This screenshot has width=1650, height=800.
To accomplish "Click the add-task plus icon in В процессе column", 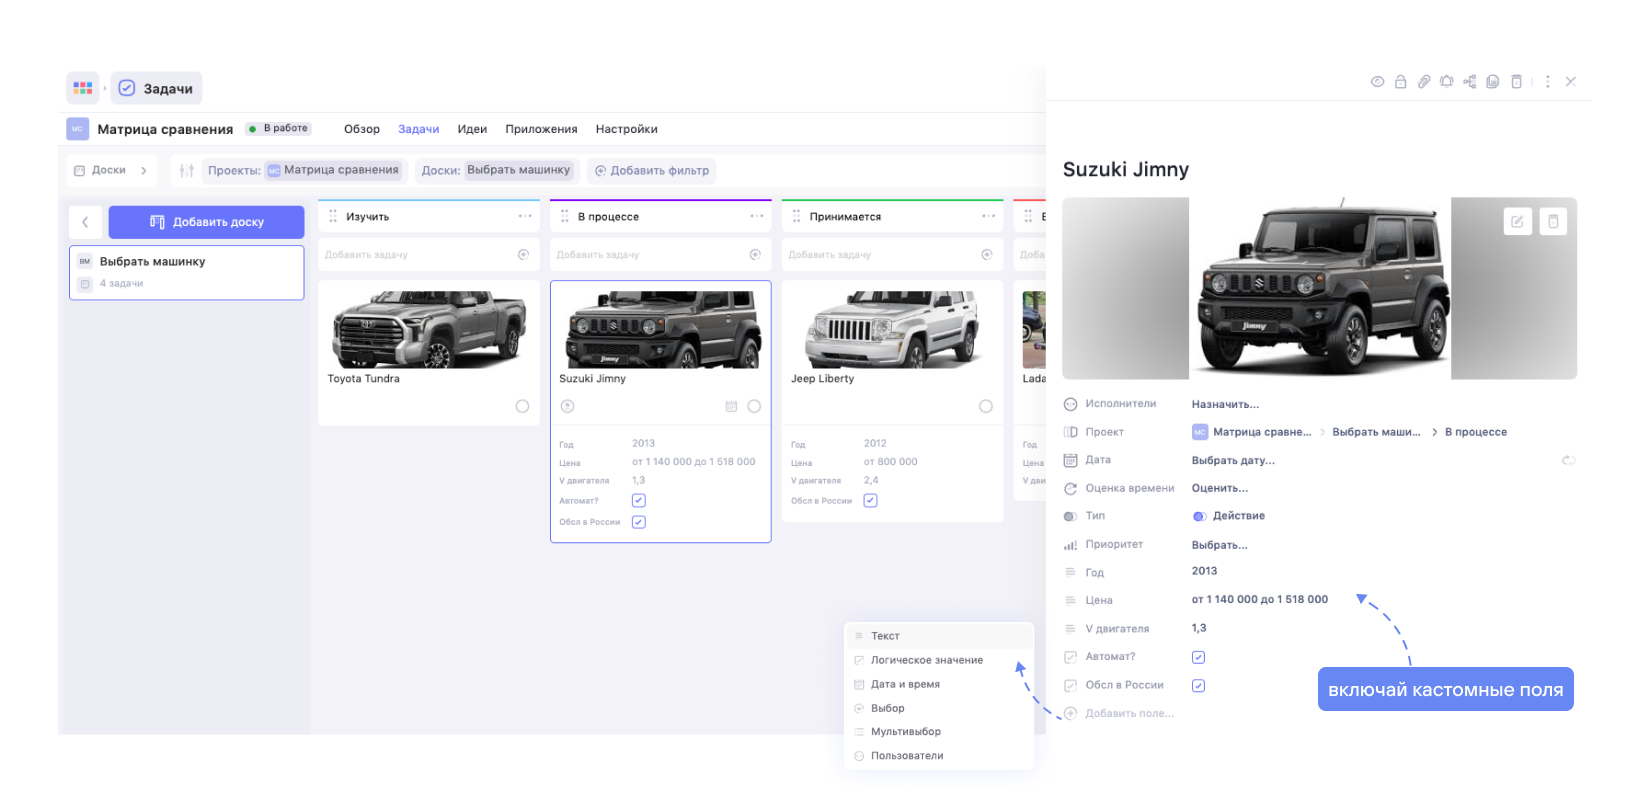I will coord(755,255).
